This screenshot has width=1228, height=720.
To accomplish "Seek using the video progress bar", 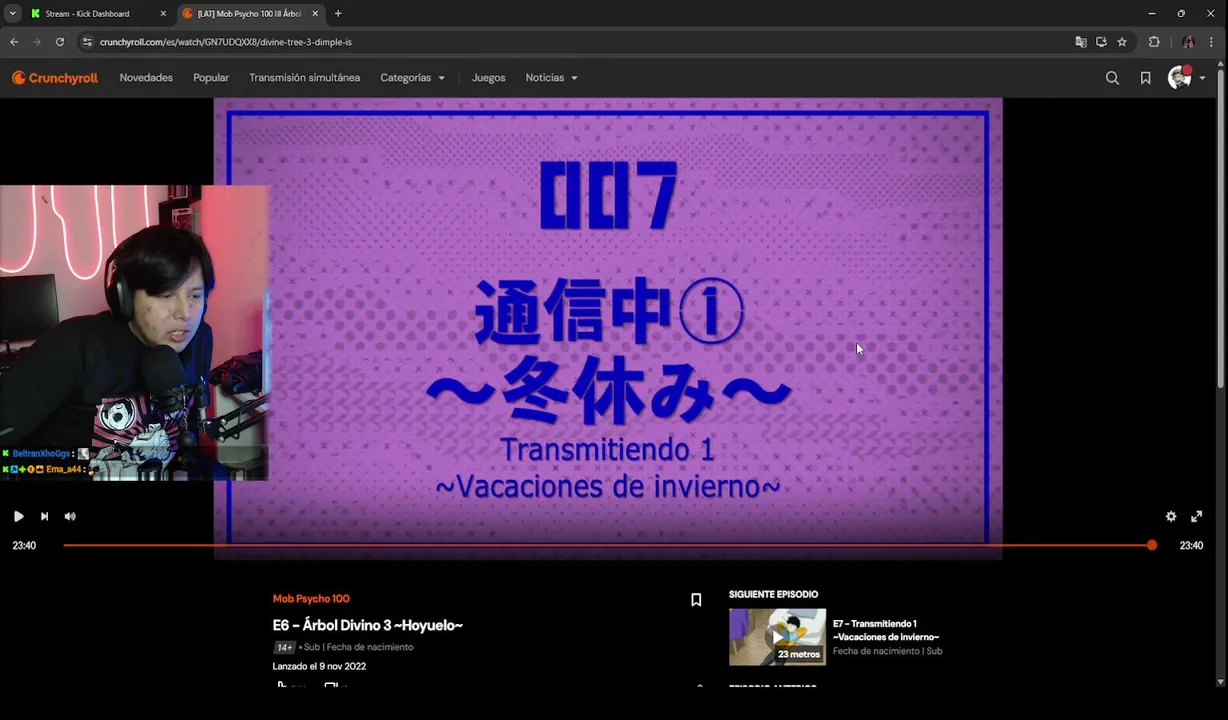I will pos(607,545).
